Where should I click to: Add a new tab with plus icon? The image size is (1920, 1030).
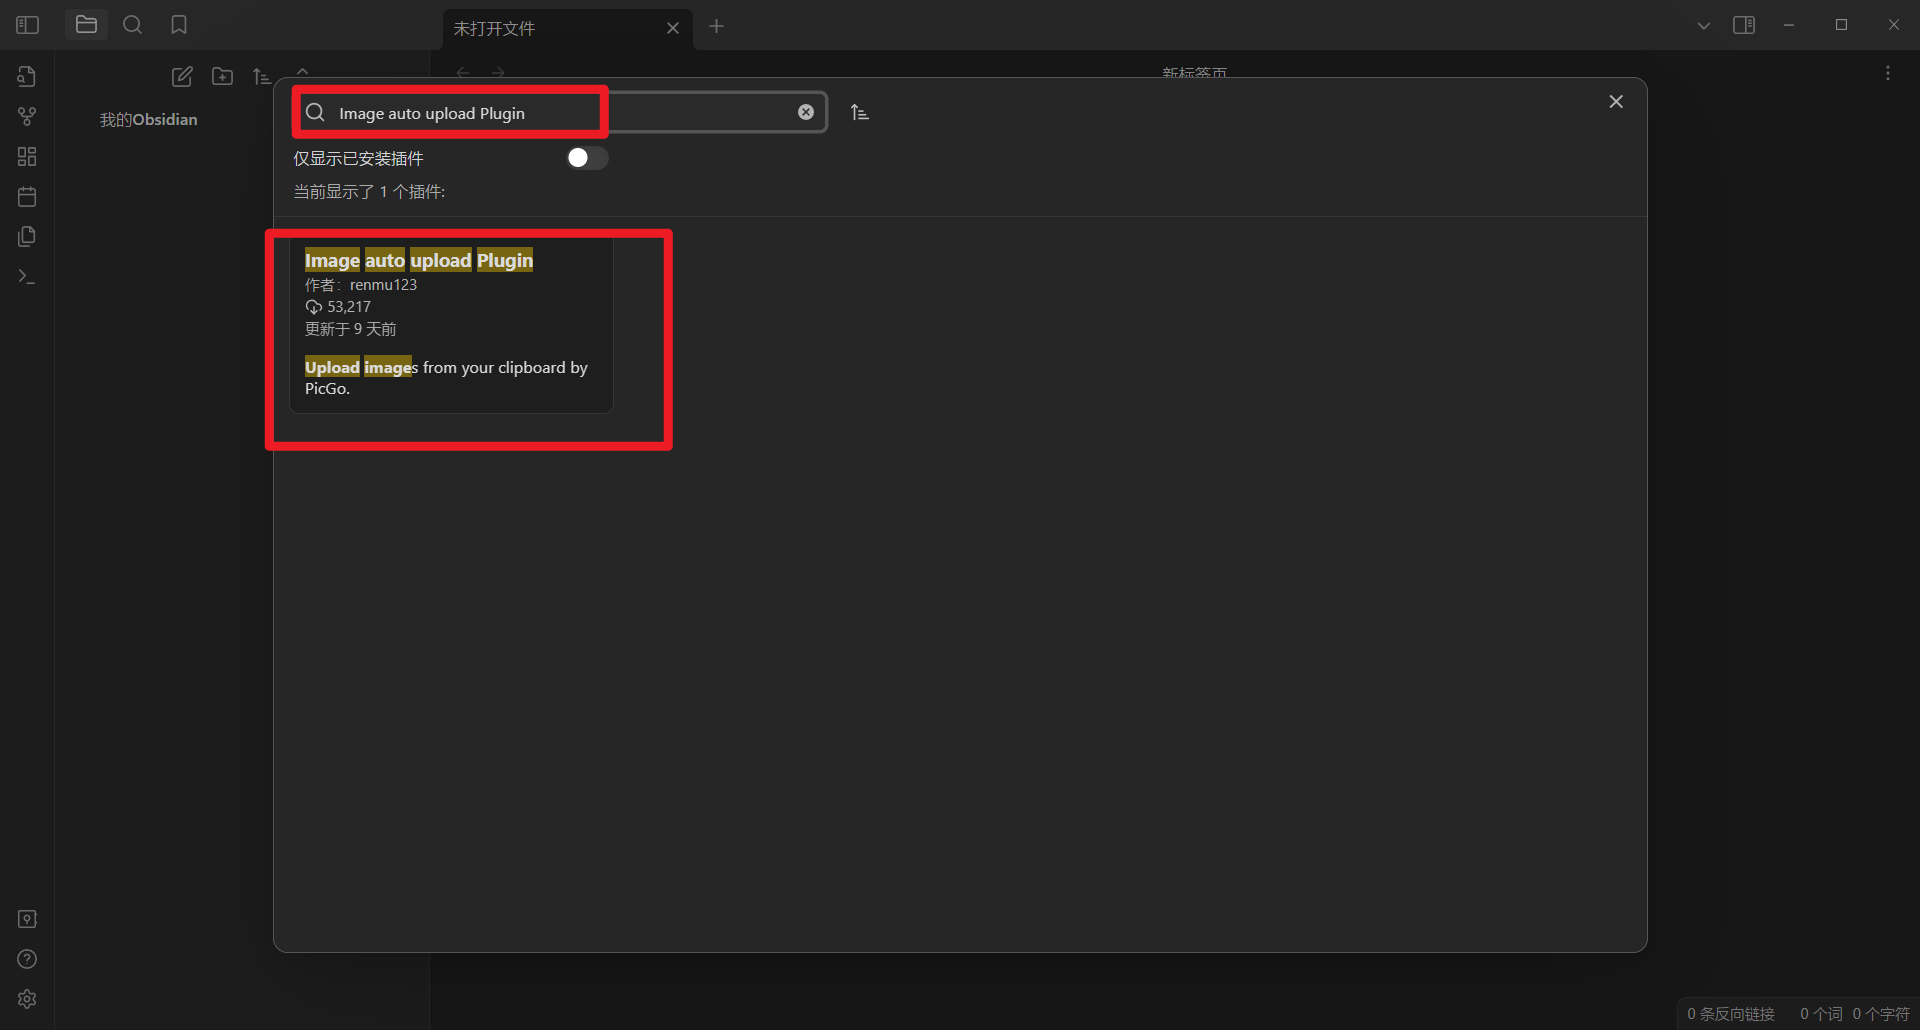coord(716,26)
